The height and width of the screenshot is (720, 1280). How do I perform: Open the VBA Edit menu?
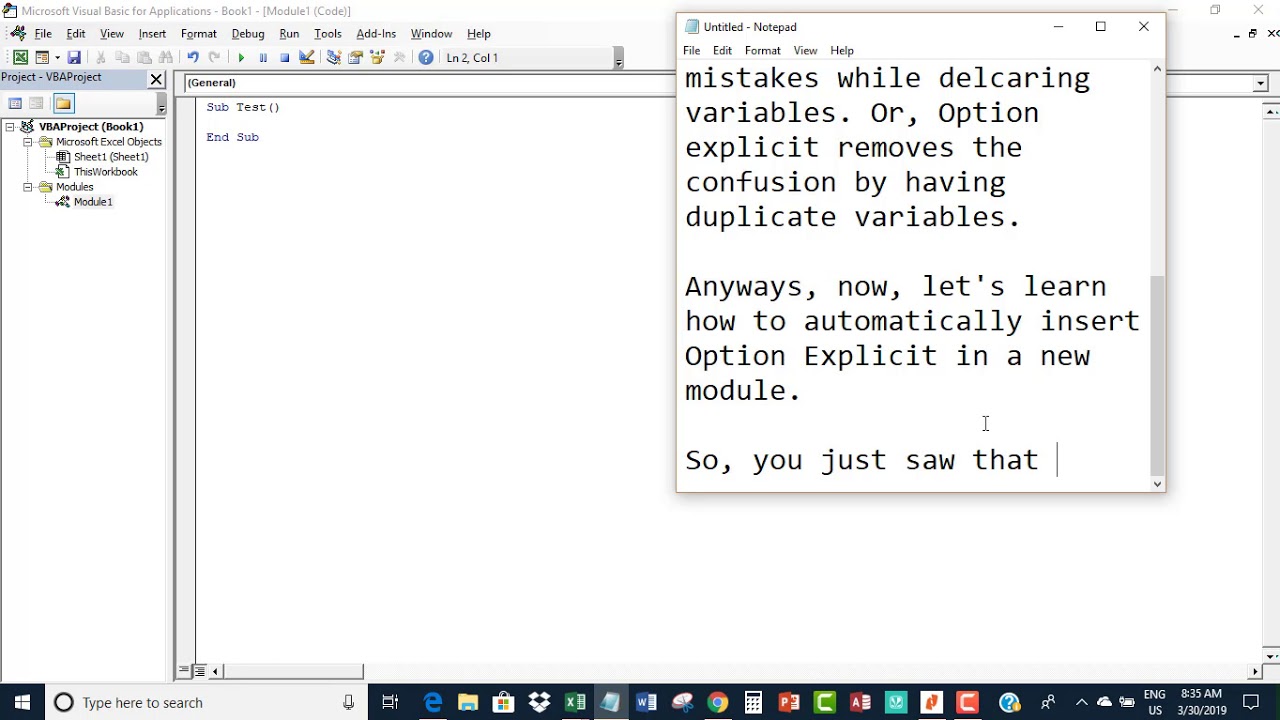point(76,34)
